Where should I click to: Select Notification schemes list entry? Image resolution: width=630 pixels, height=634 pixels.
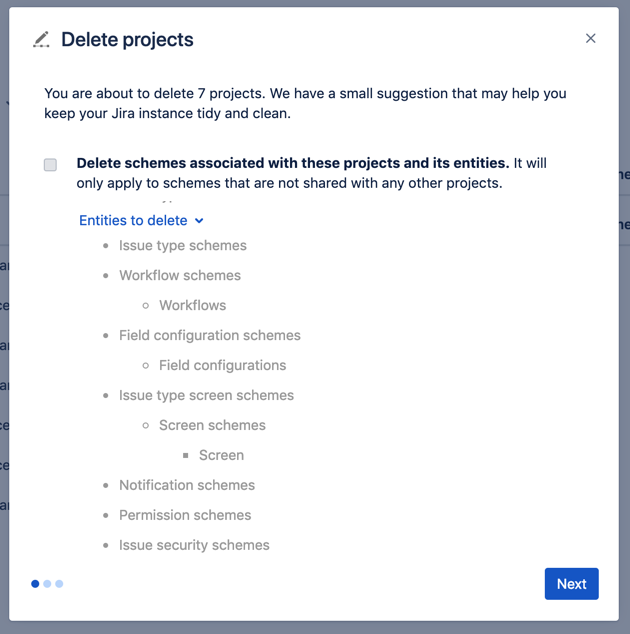click(x=187, y=485)
